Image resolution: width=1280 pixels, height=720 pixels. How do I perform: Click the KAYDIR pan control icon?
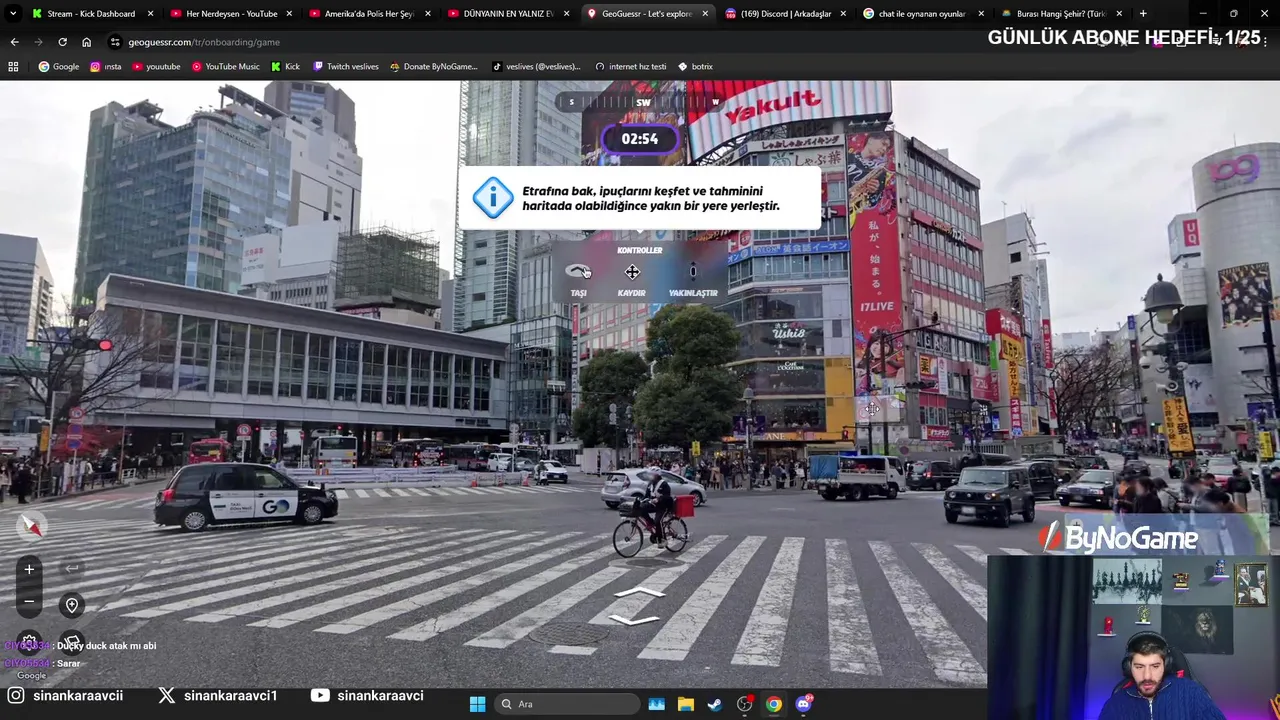coord(632,272)
